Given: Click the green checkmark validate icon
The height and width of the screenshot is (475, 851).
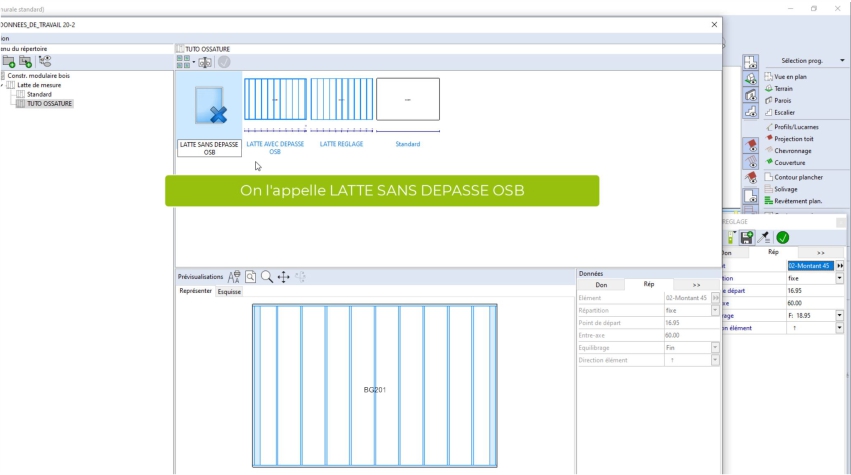Looking at the screenshot, I should (x=781, y=237).
